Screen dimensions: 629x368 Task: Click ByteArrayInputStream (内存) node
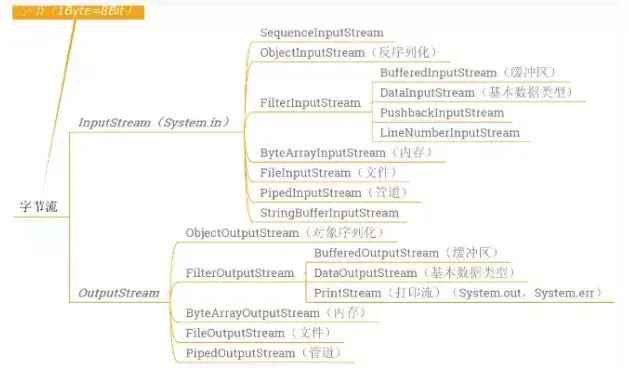point(346,153)
